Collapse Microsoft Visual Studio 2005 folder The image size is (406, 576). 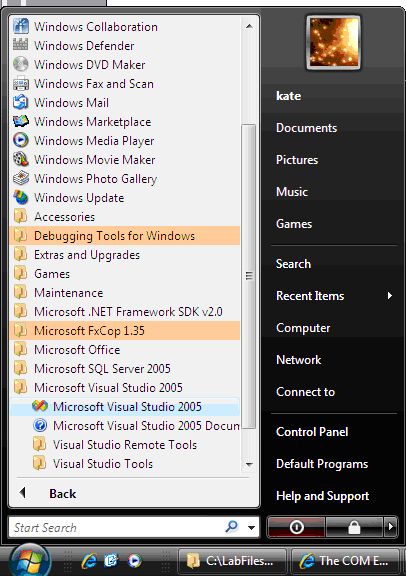(125, 388)
